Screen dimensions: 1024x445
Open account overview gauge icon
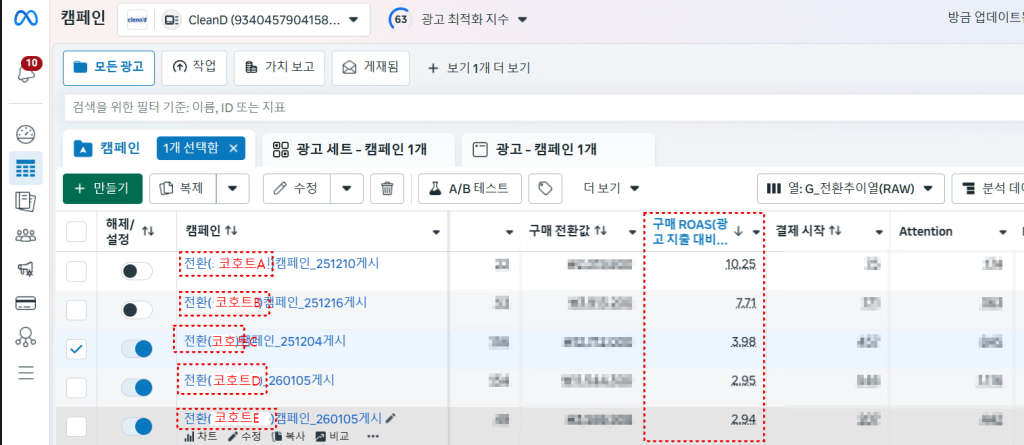click(26, 135)
